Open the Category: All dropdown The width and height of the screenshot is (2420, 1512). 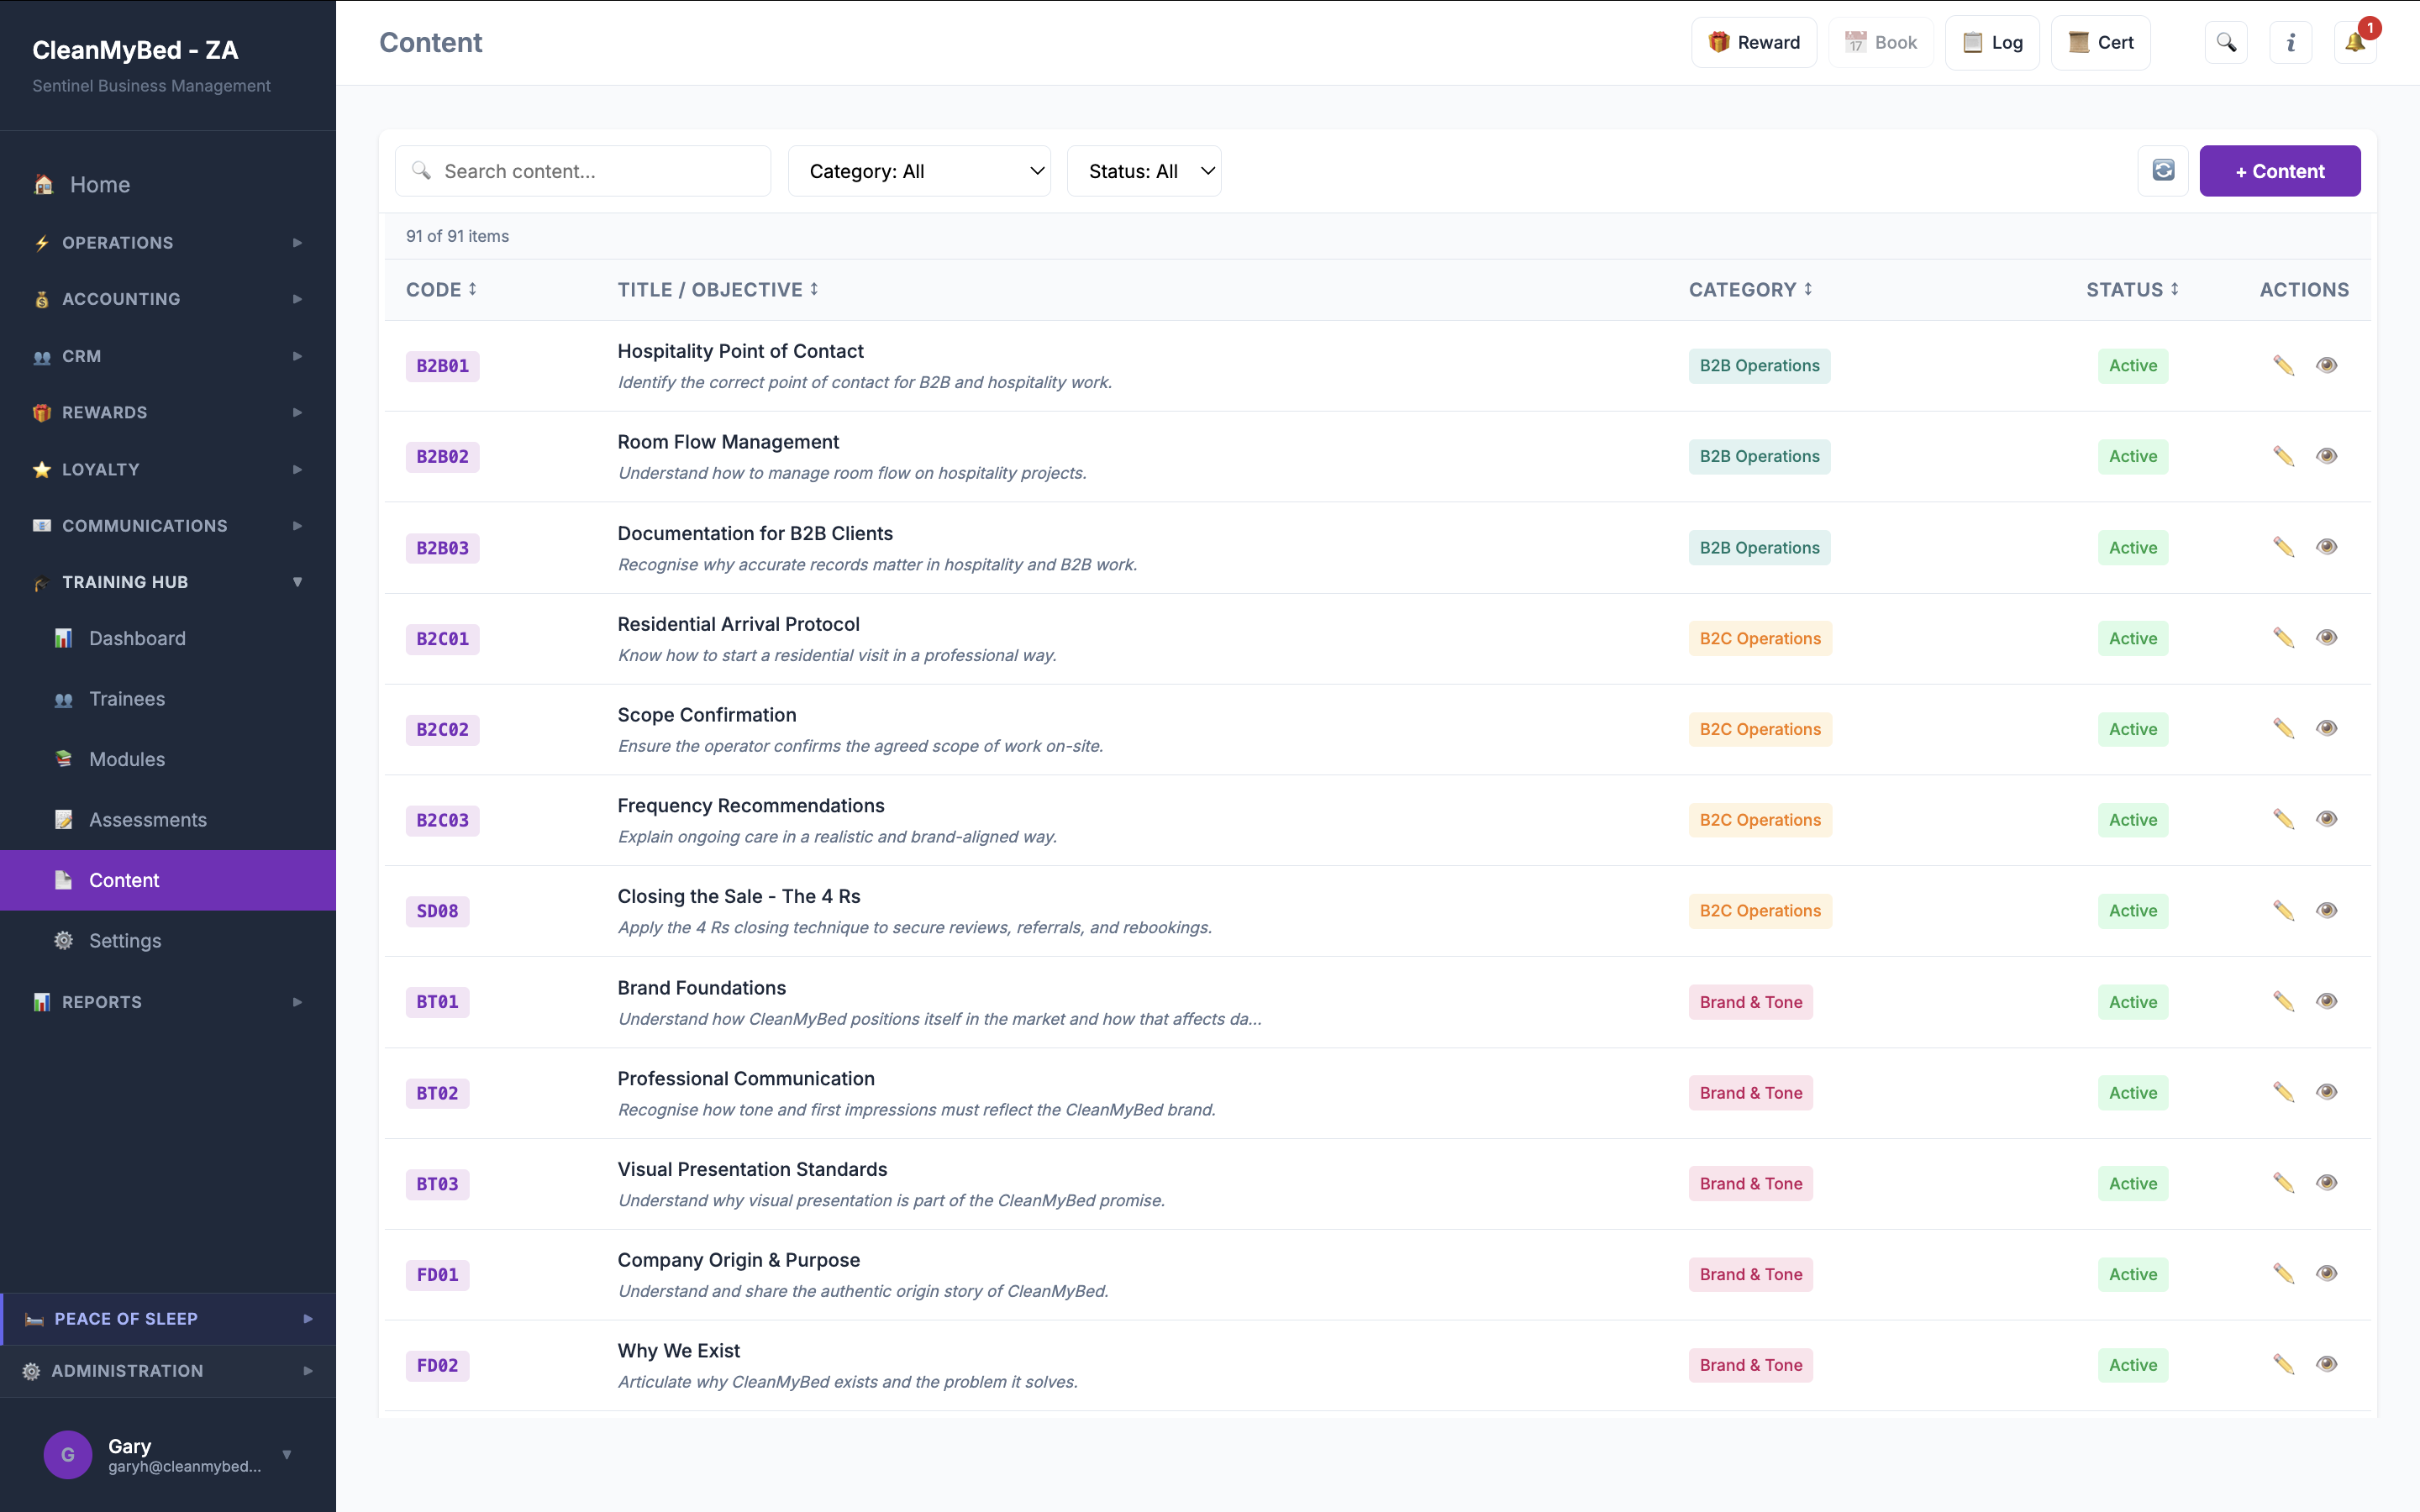(x=918, y=171)
